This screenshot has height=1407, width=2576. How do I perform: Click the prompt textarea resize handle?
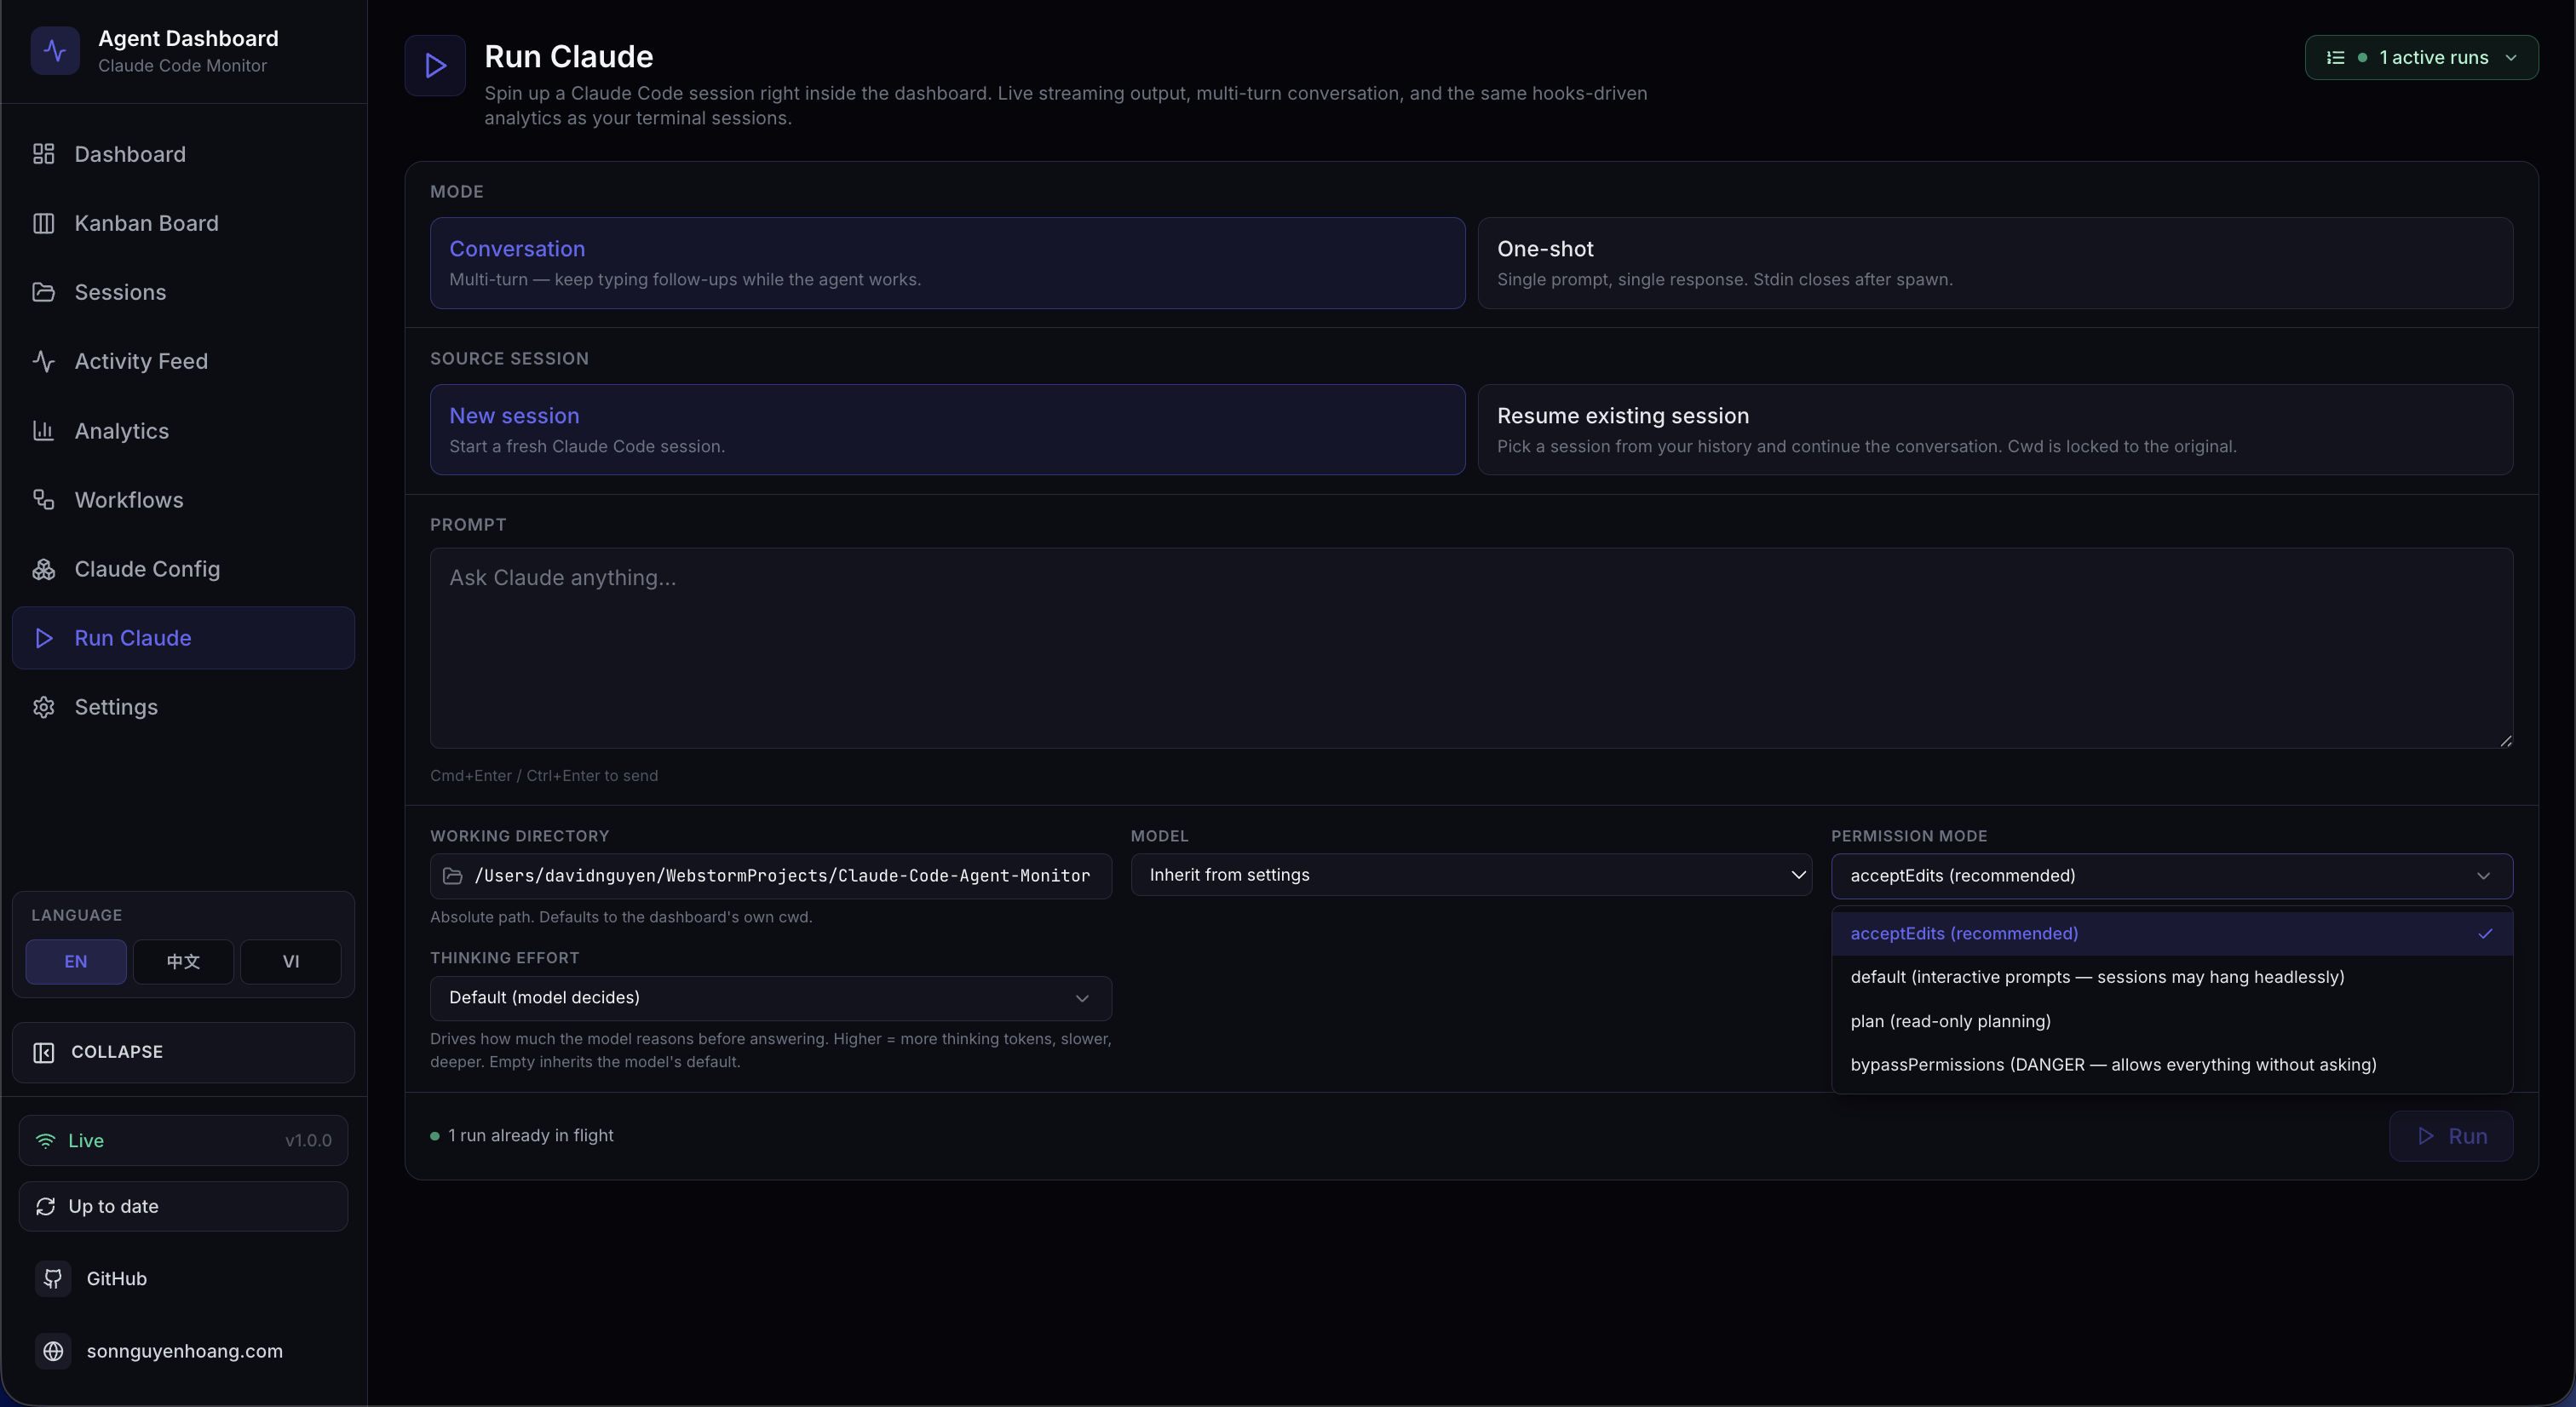pos(2505,741)
